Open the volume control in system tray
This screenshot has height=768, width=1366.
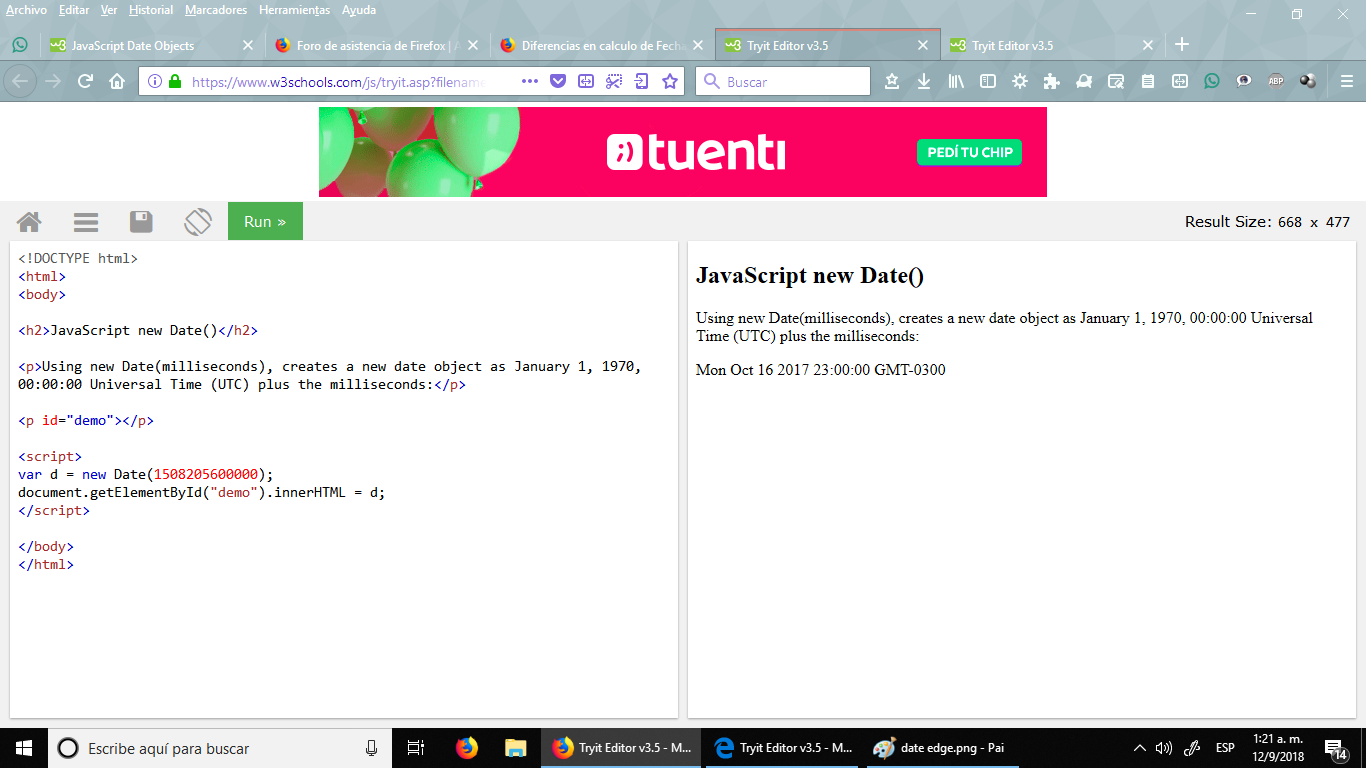click(1164, 748)
